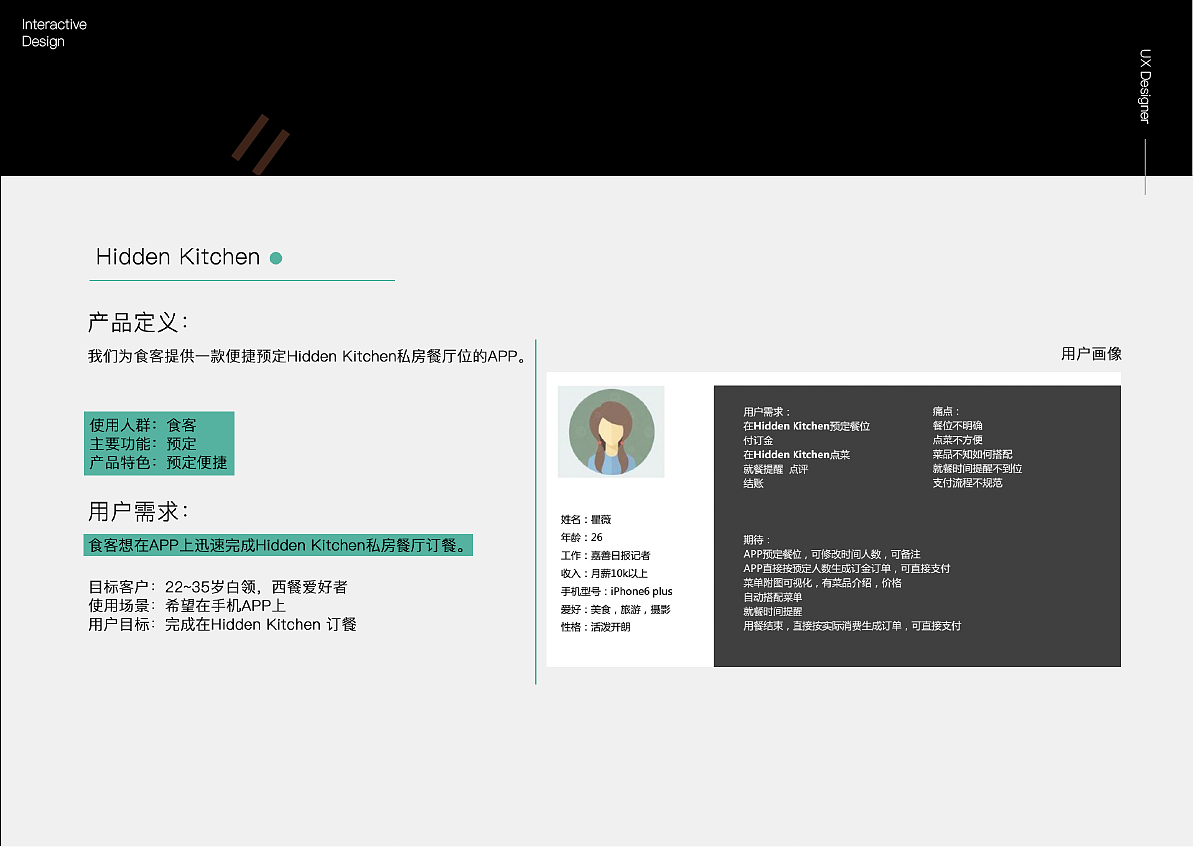
Task: Click the '主要功能: 预定' line
Action: [x=143, y=444]
